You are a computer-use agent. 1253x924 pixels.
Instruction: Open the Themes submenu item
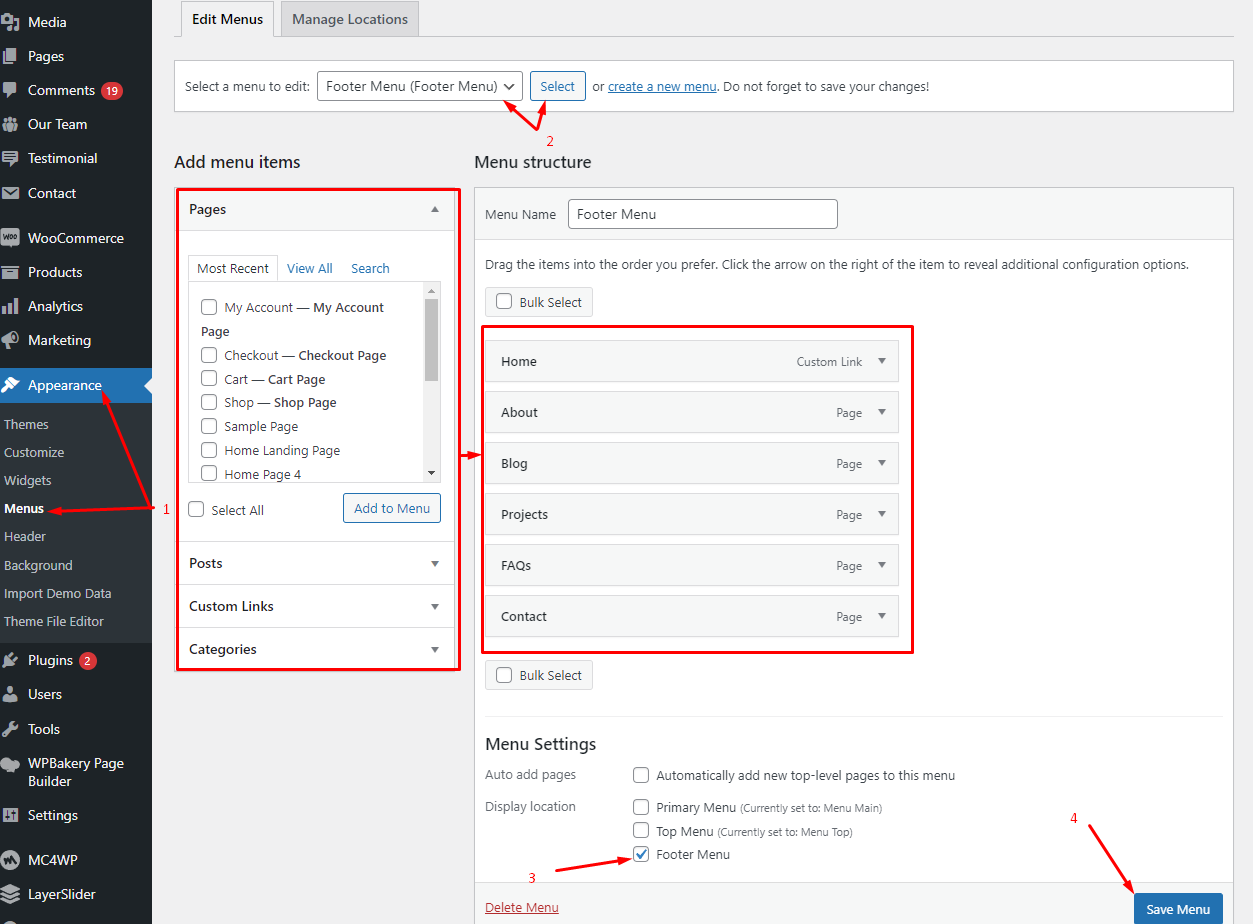pyautogui.click(x=26, y=424)
